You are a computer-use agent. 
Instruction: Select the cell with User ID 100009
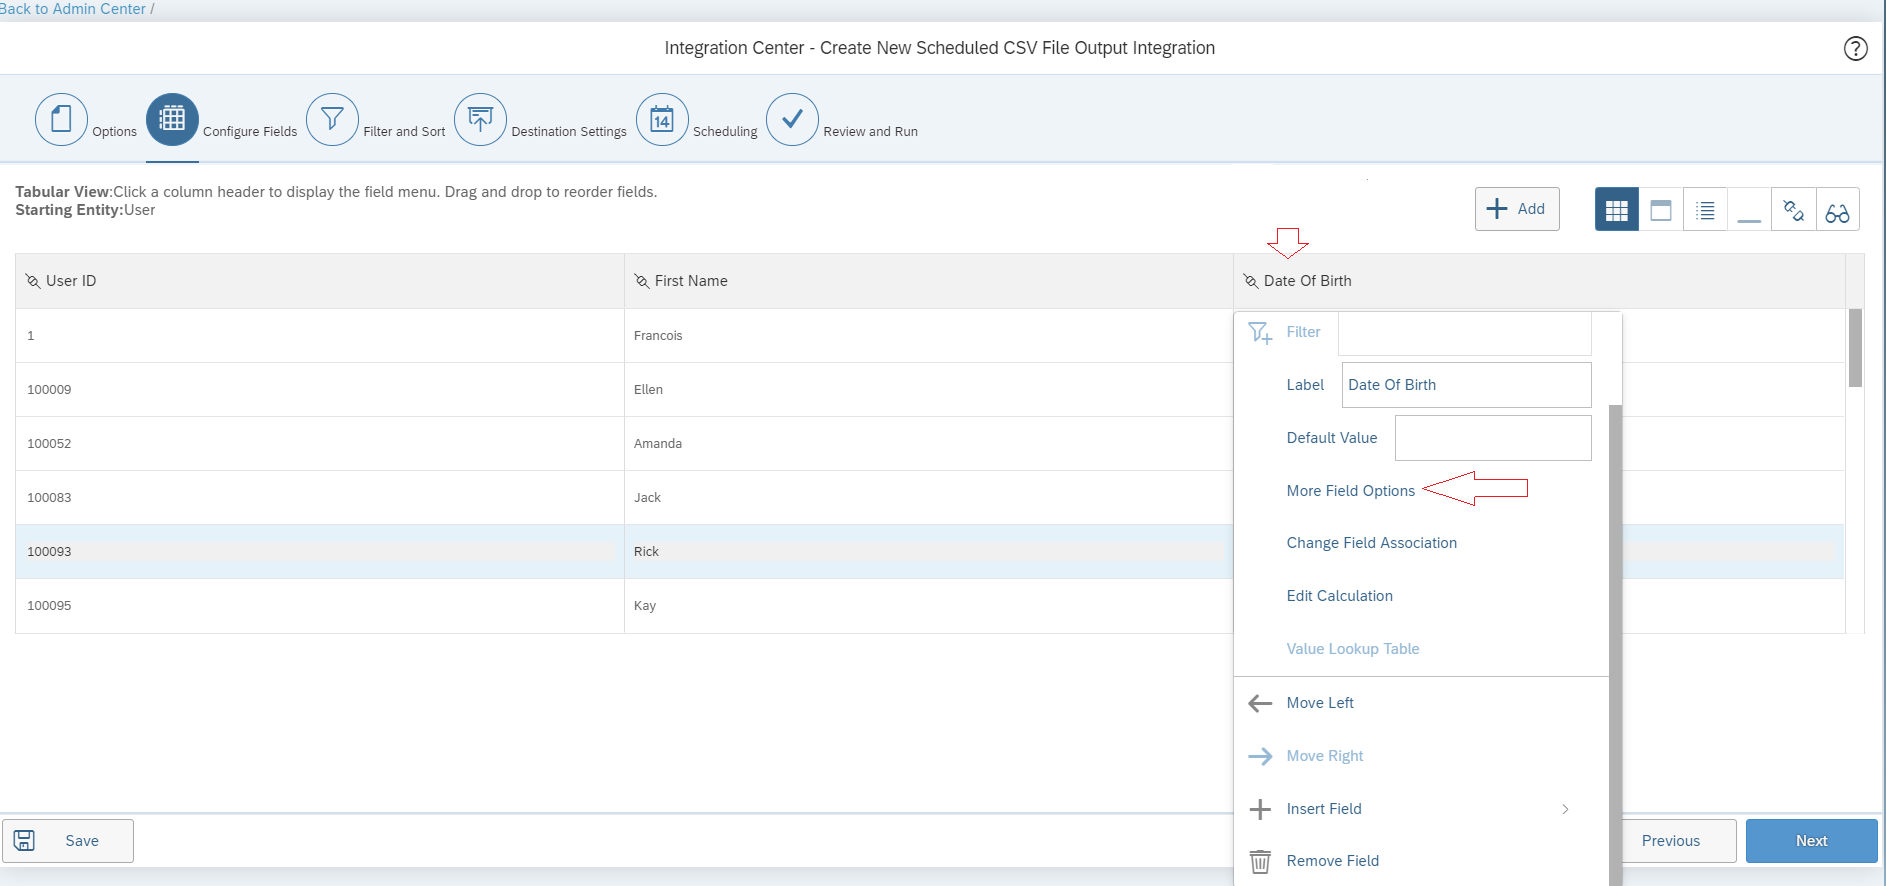319,390
